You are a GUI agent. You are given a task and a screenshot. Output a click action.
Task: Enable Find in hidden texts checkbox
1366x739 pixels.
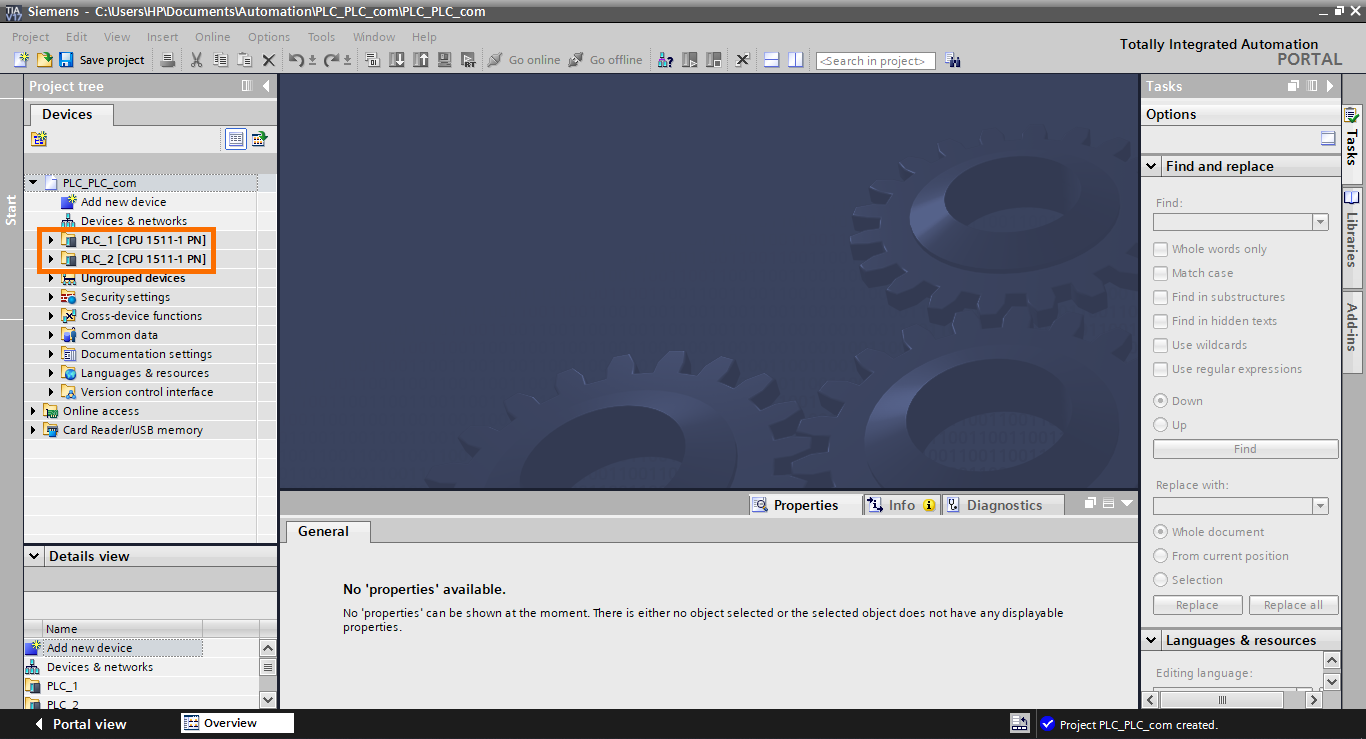1160,321
